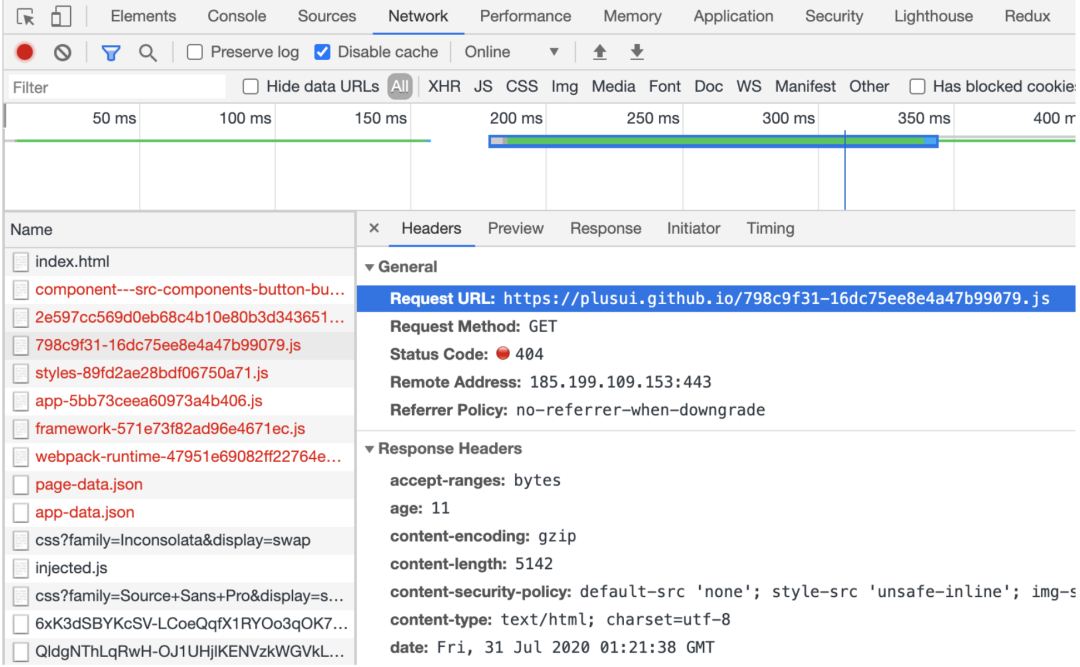Click the file icon beside app-data.json
This screenshot has width=1080, height=667.
(21, 513)
